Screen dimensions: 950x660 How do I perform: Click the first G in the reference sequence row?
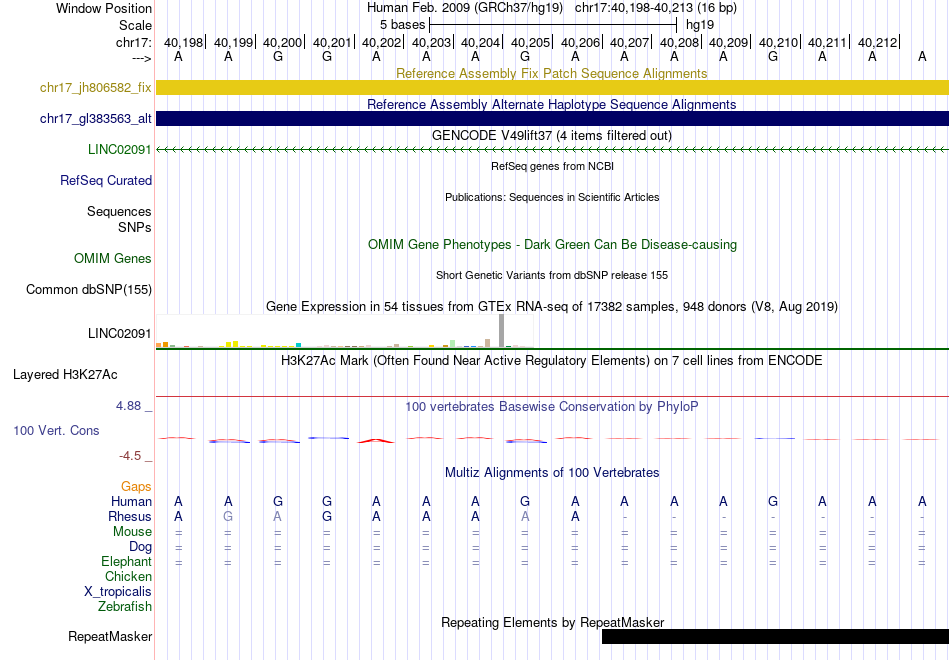277,56
